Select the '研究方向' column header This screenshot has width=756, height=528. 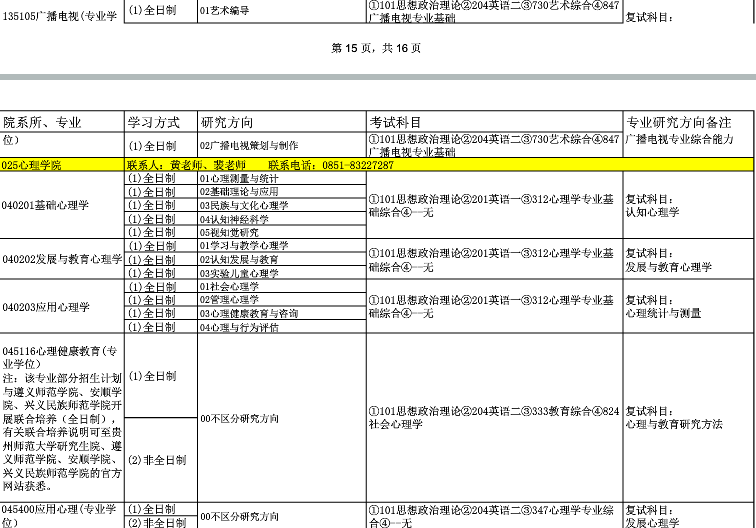click(226, 121)
